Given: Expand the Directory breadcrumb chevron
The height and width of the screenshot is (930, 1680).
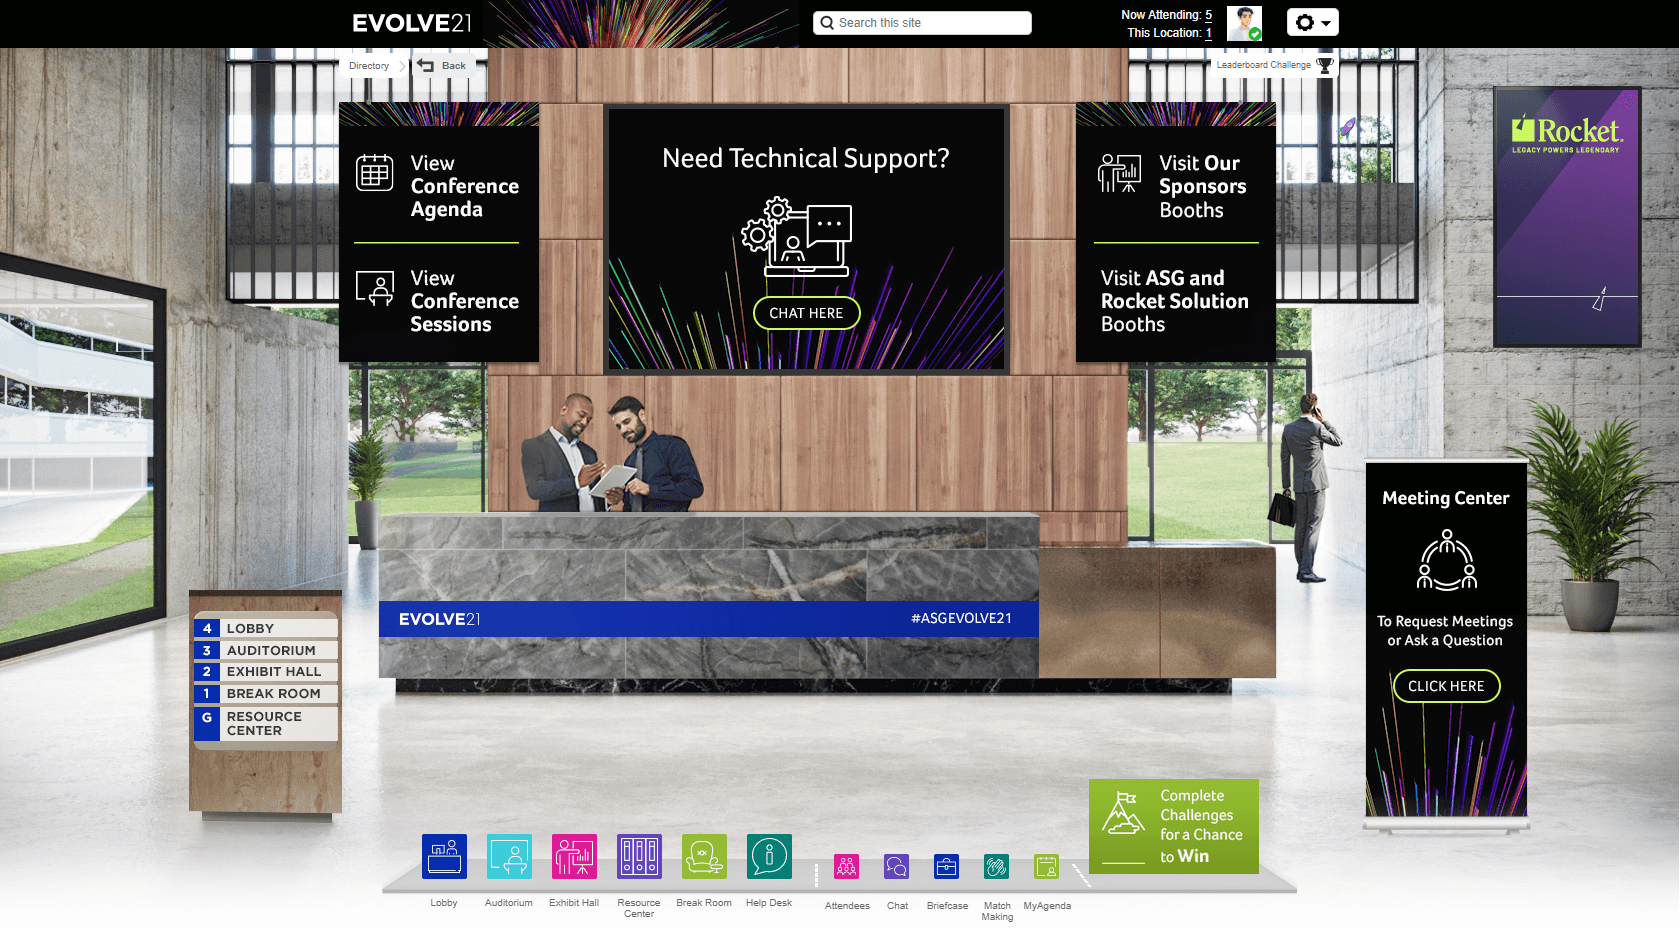Looking at the screenshot, I should pyautogui.click(x=402, y=66).
